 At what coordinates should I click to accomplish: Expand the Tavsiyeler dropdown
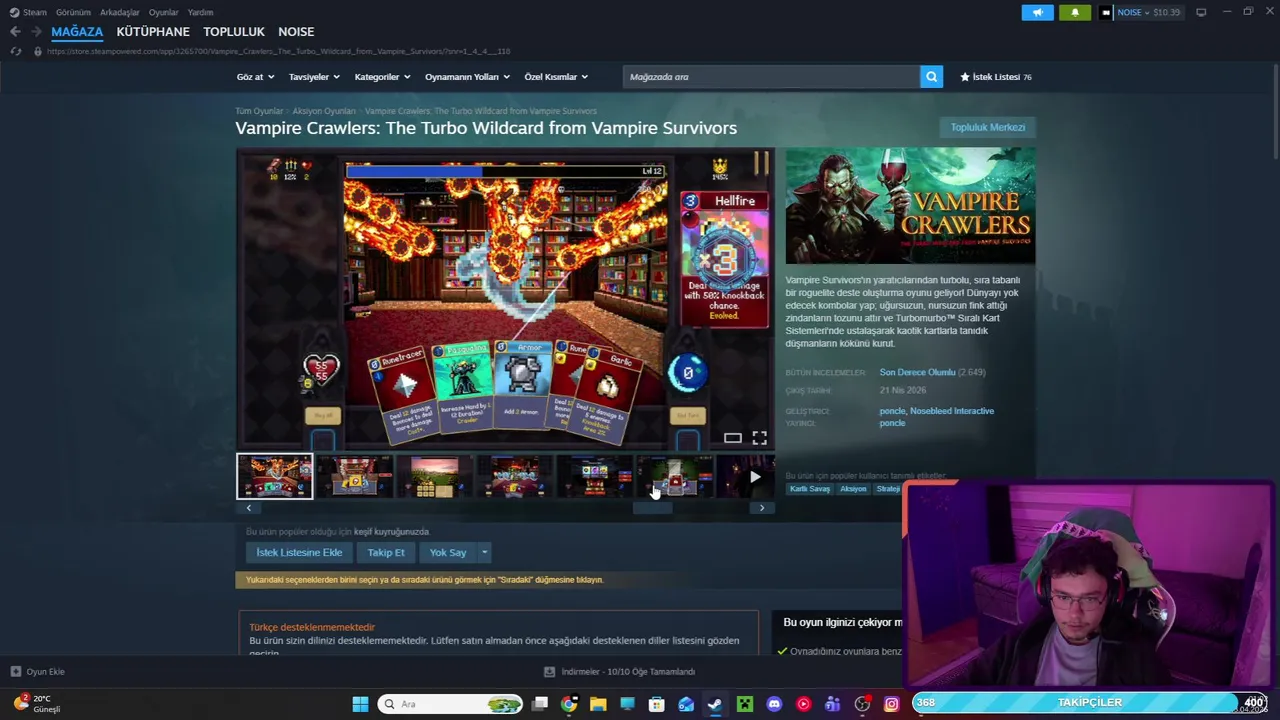tap(314, 77)
